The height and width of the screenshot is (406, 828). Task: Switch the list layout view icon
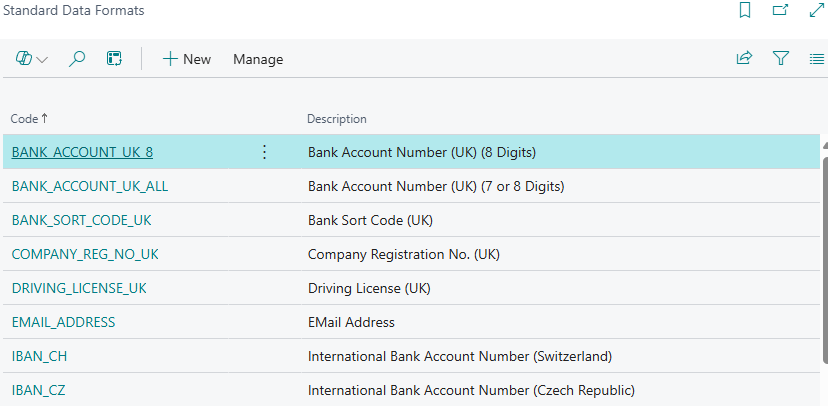click(816, 59)
